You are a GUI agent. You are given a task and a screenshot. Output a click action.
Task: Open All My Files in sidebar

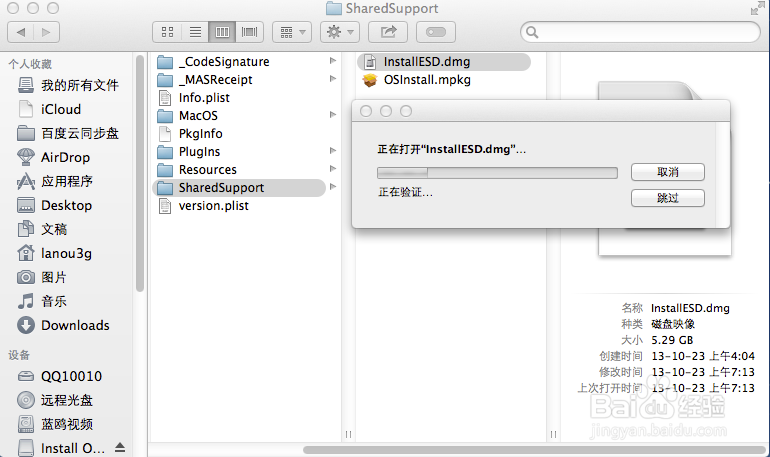tap(67, 85)
